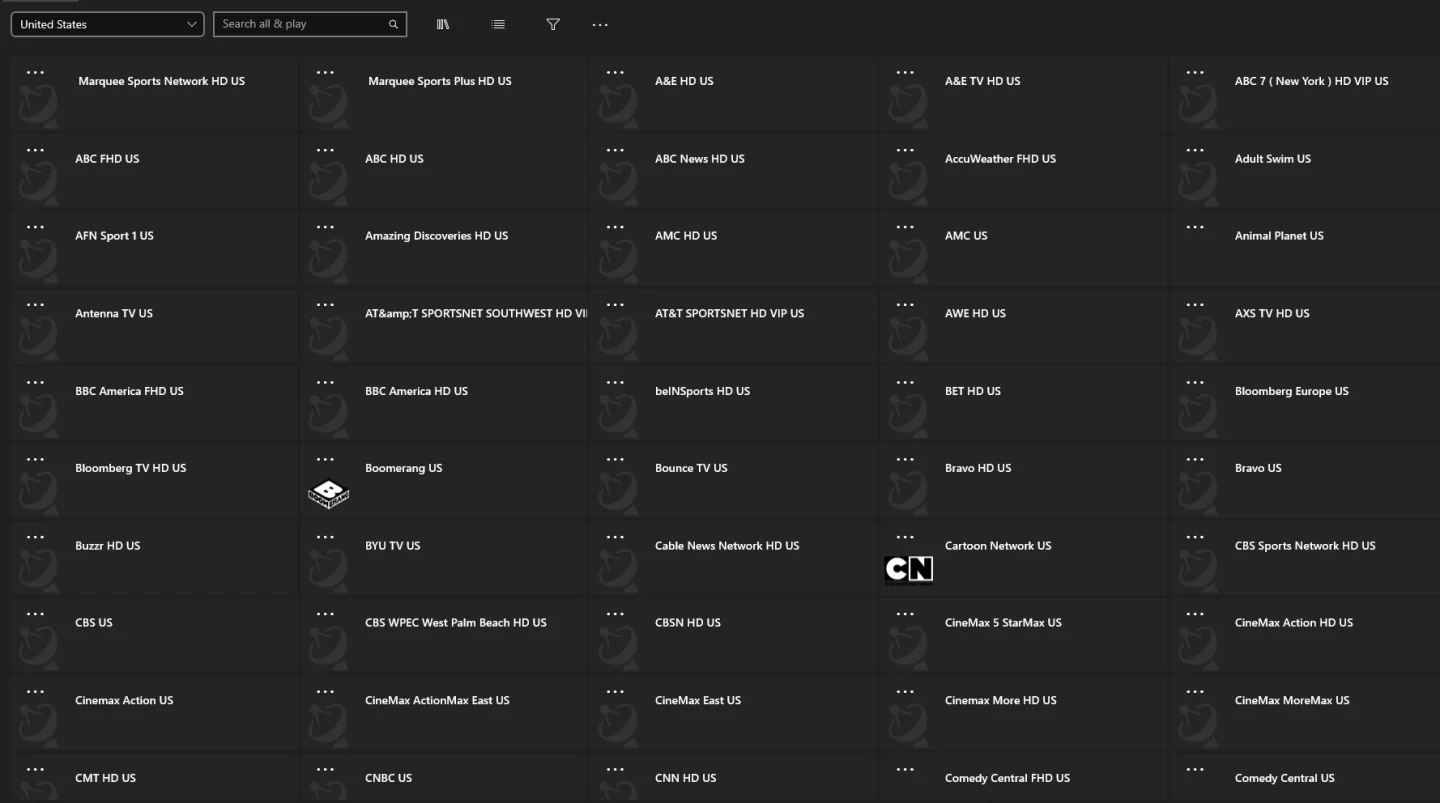This screenshot has height=803, width=1440.
Task: Open the three-dot menu on AWE HD US
Action: coord(905,304)
